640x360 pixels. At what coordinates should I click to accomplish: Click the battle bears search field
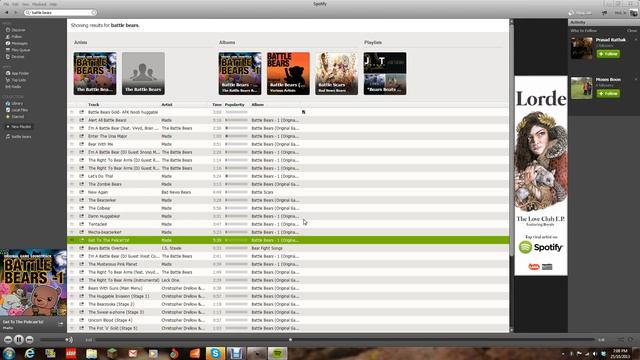tap(59, 13)
